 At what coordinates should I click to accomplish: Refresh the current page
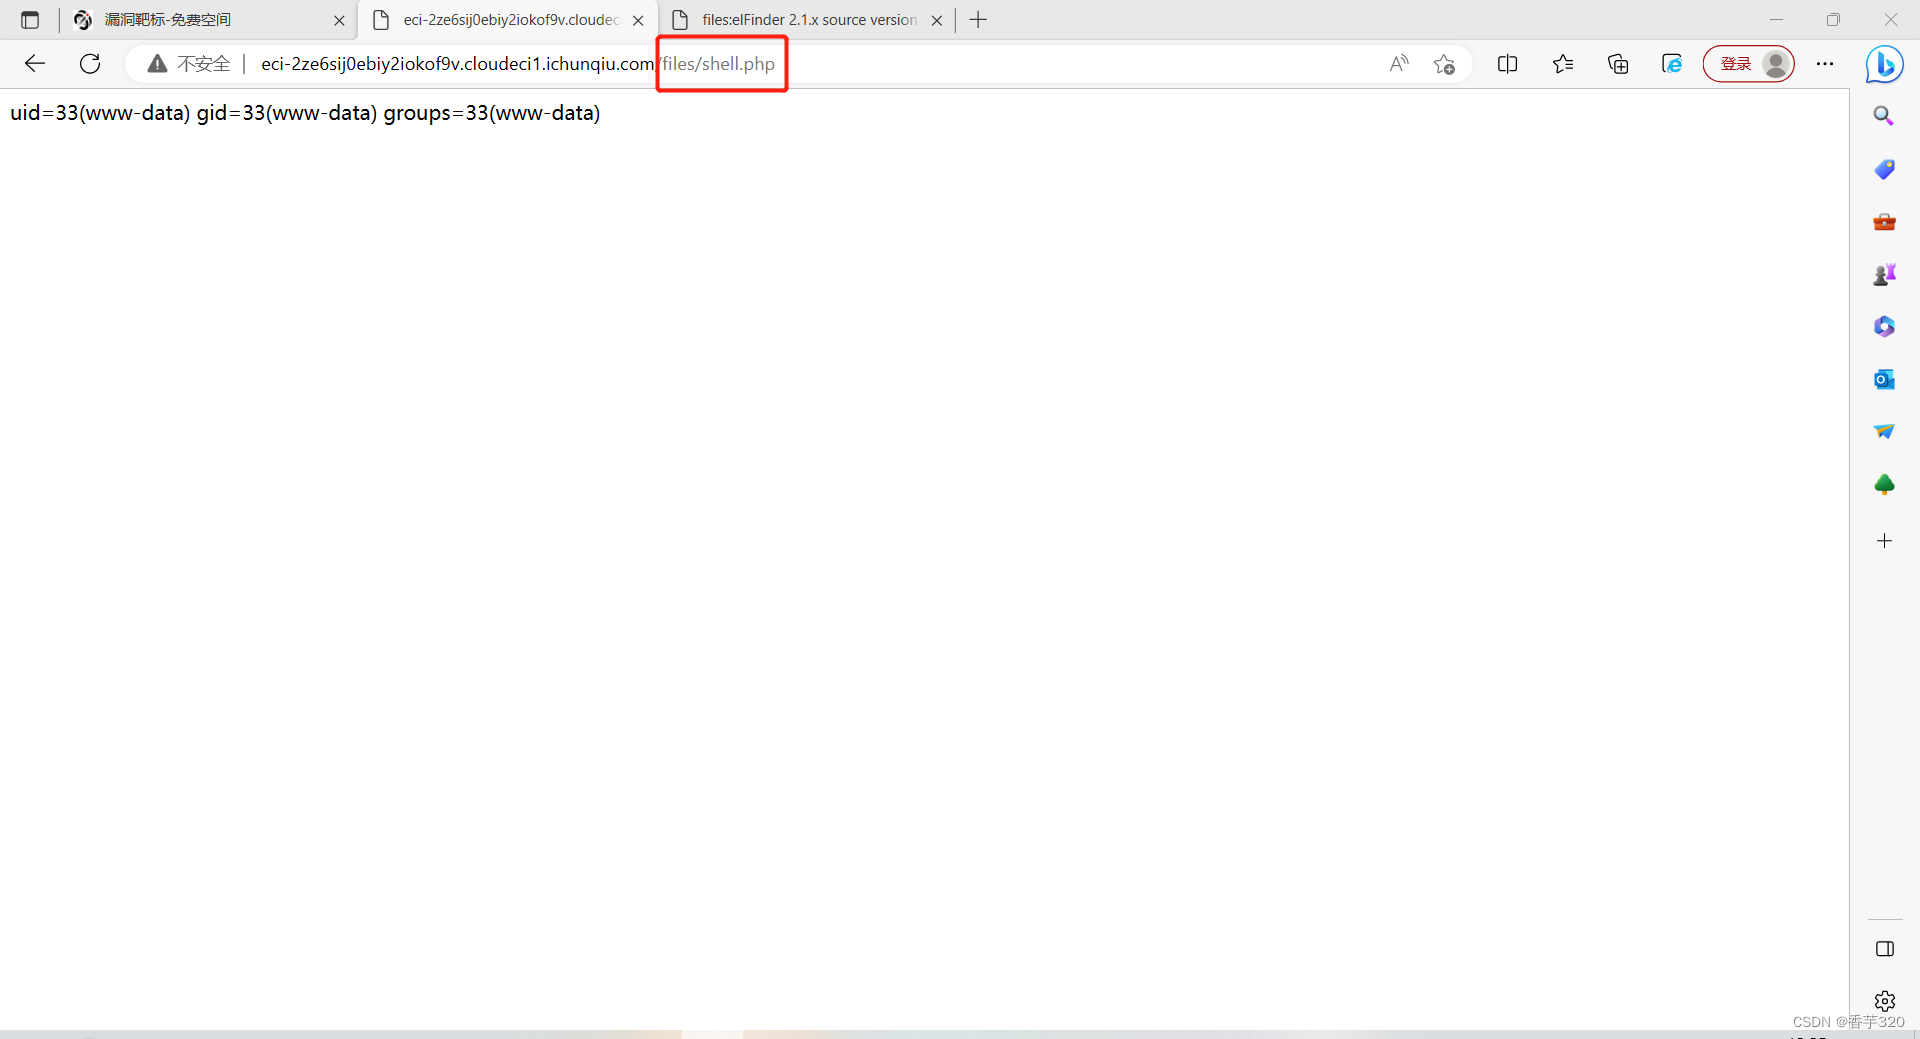[x=90, y=64]
